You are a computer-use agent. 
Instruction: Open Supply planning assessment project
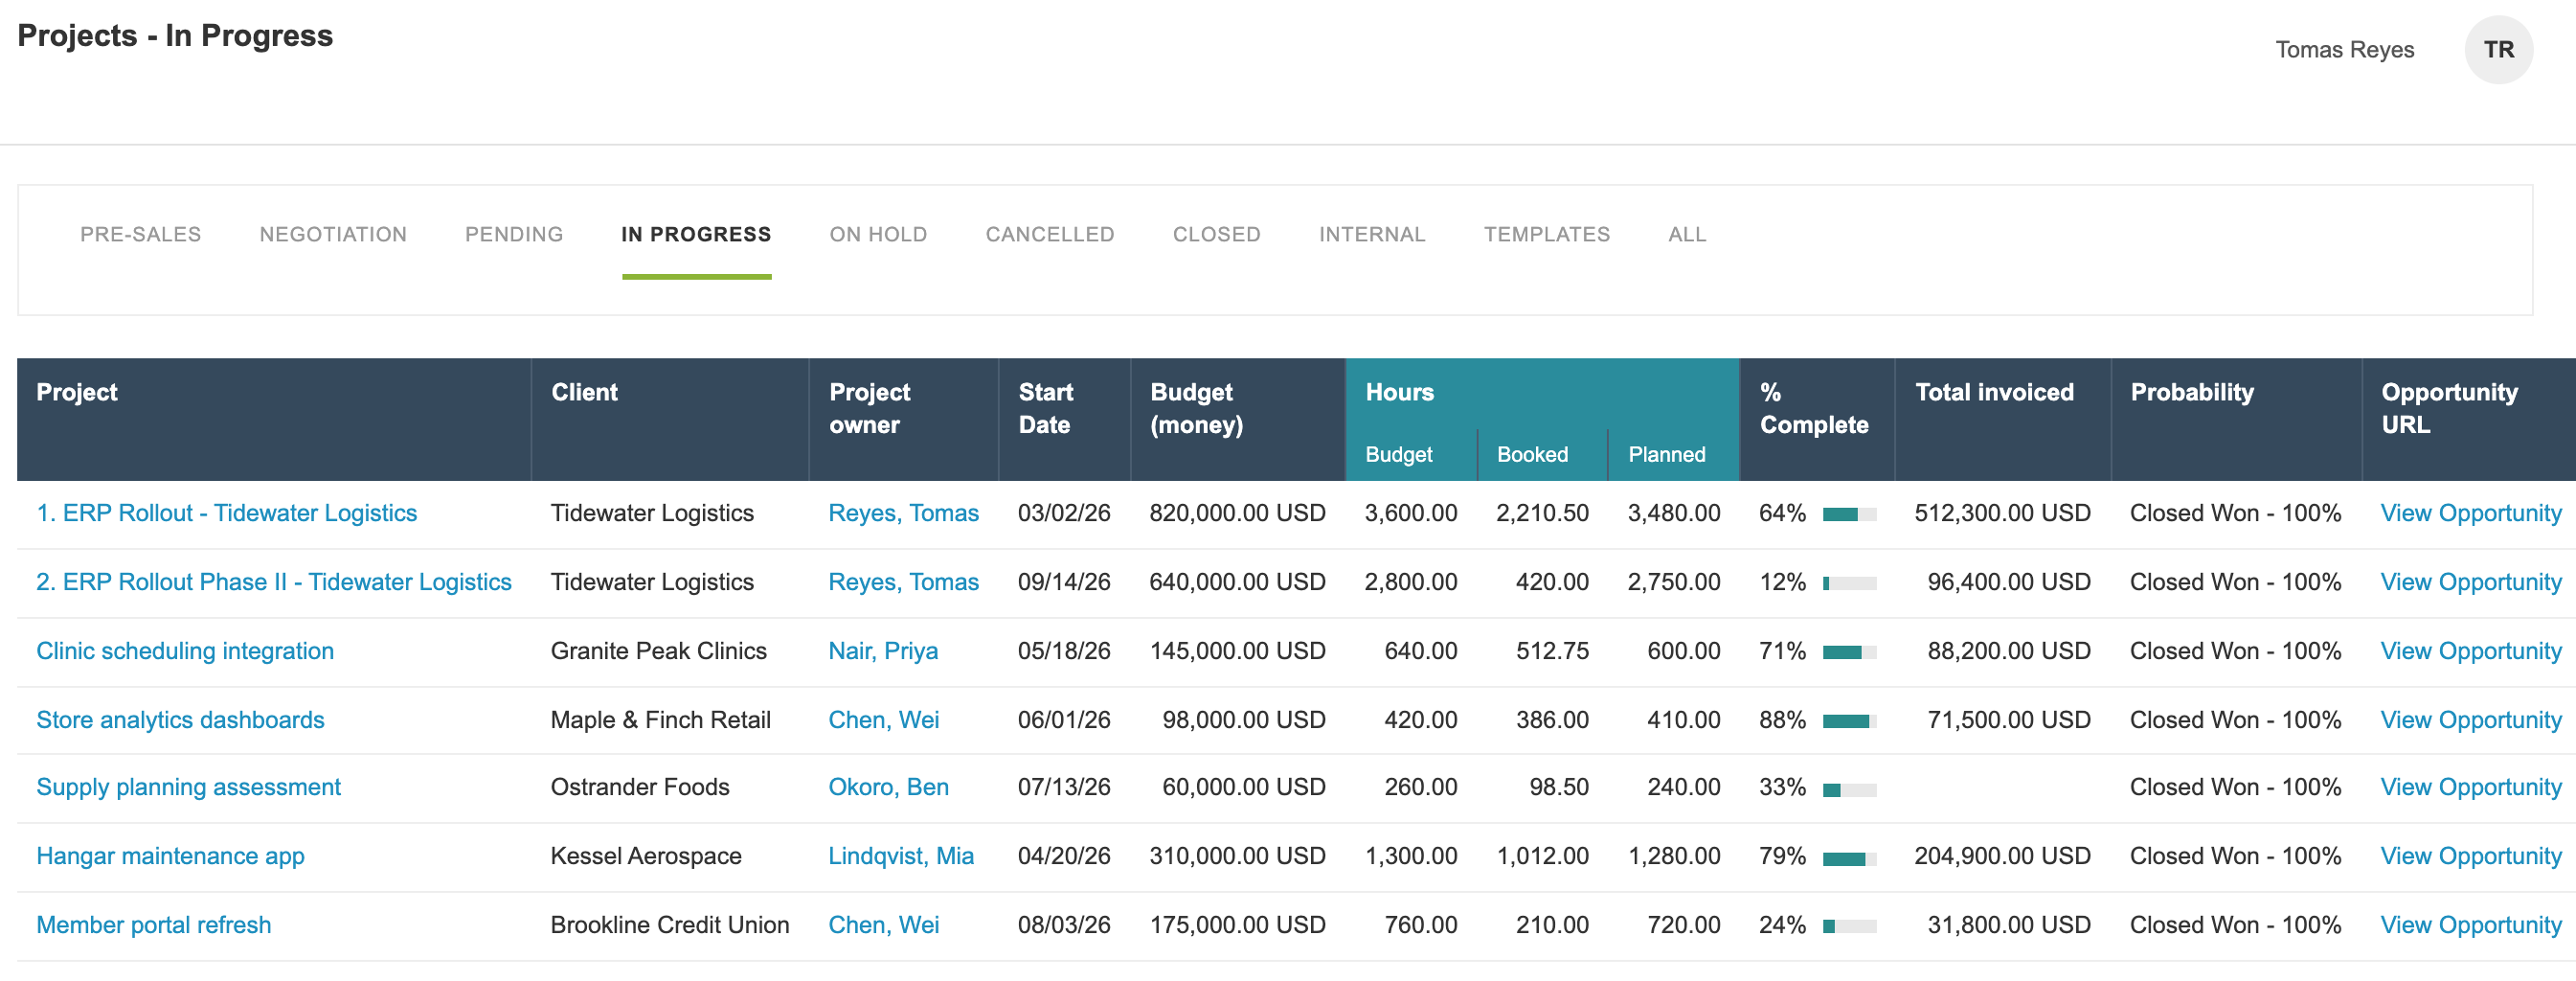(188, 787)
